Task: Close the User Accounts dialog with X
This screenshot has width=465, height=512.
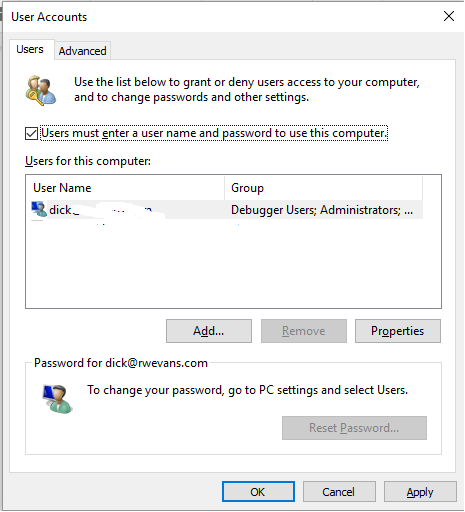Action: [x=449, y=16]
